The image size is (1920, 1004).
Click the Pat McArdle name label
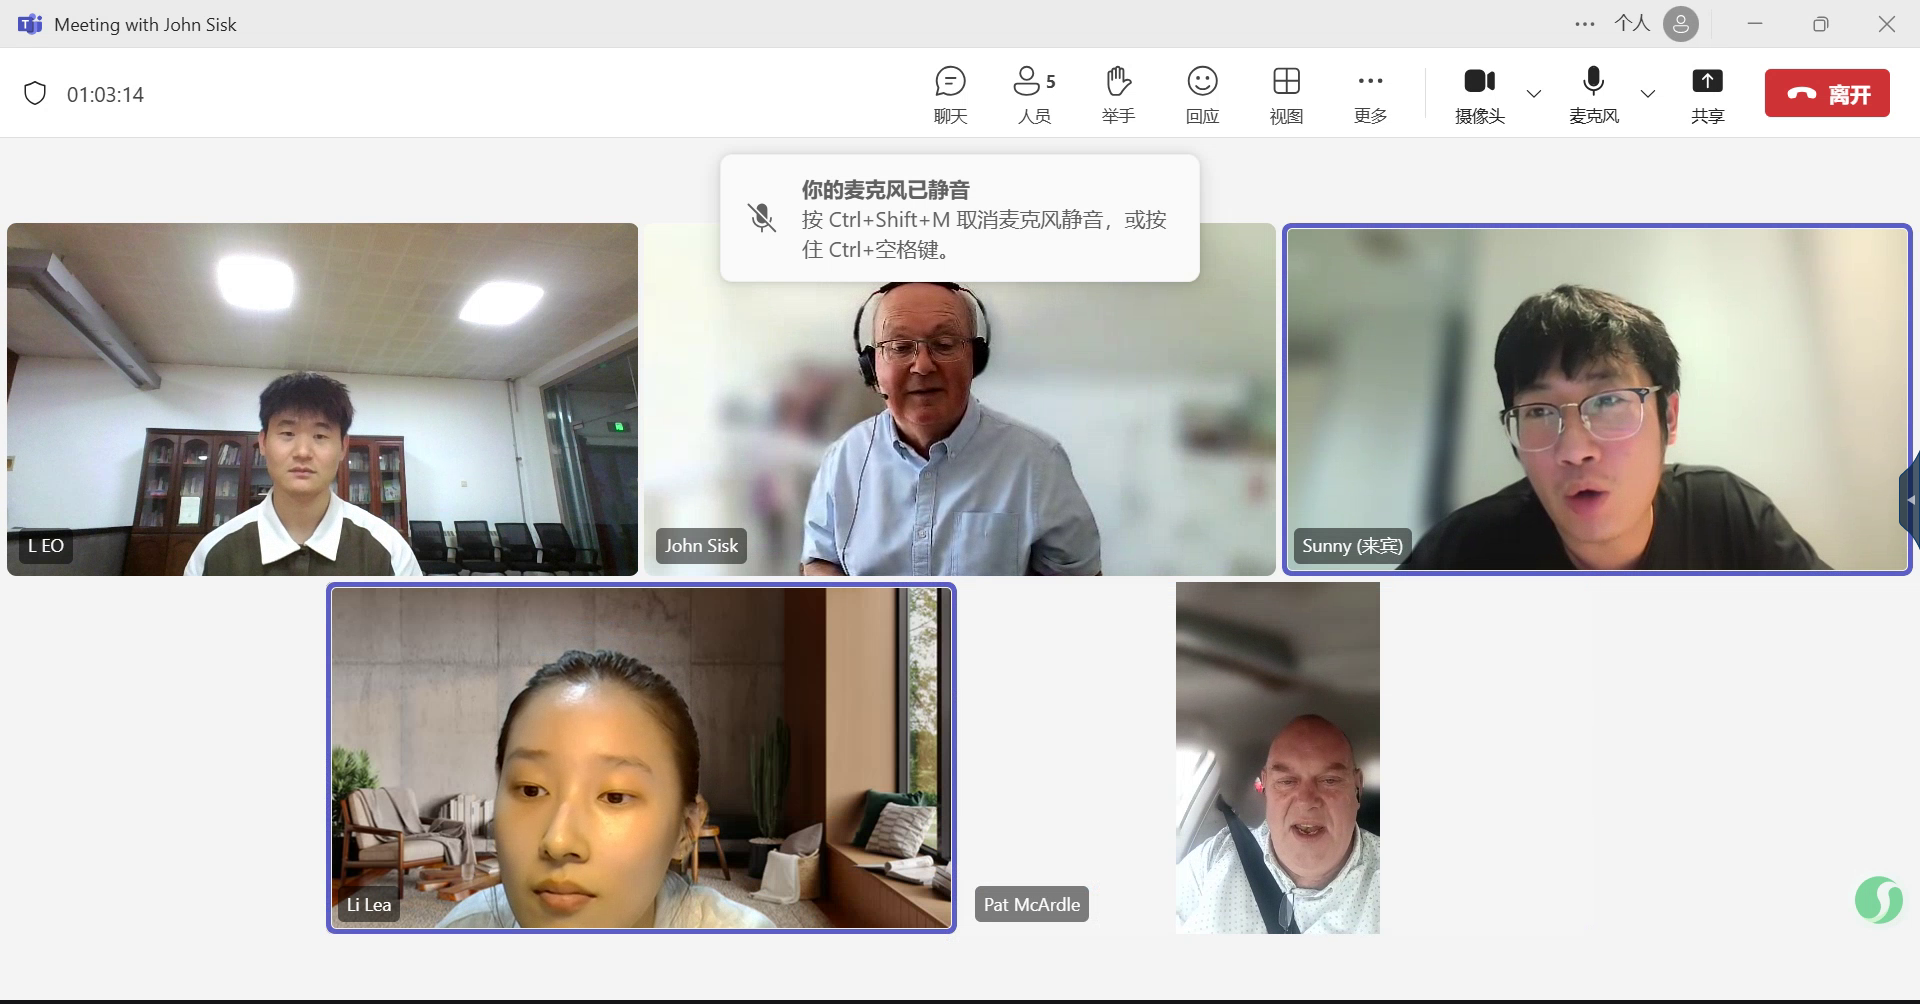click(1031, 904)
